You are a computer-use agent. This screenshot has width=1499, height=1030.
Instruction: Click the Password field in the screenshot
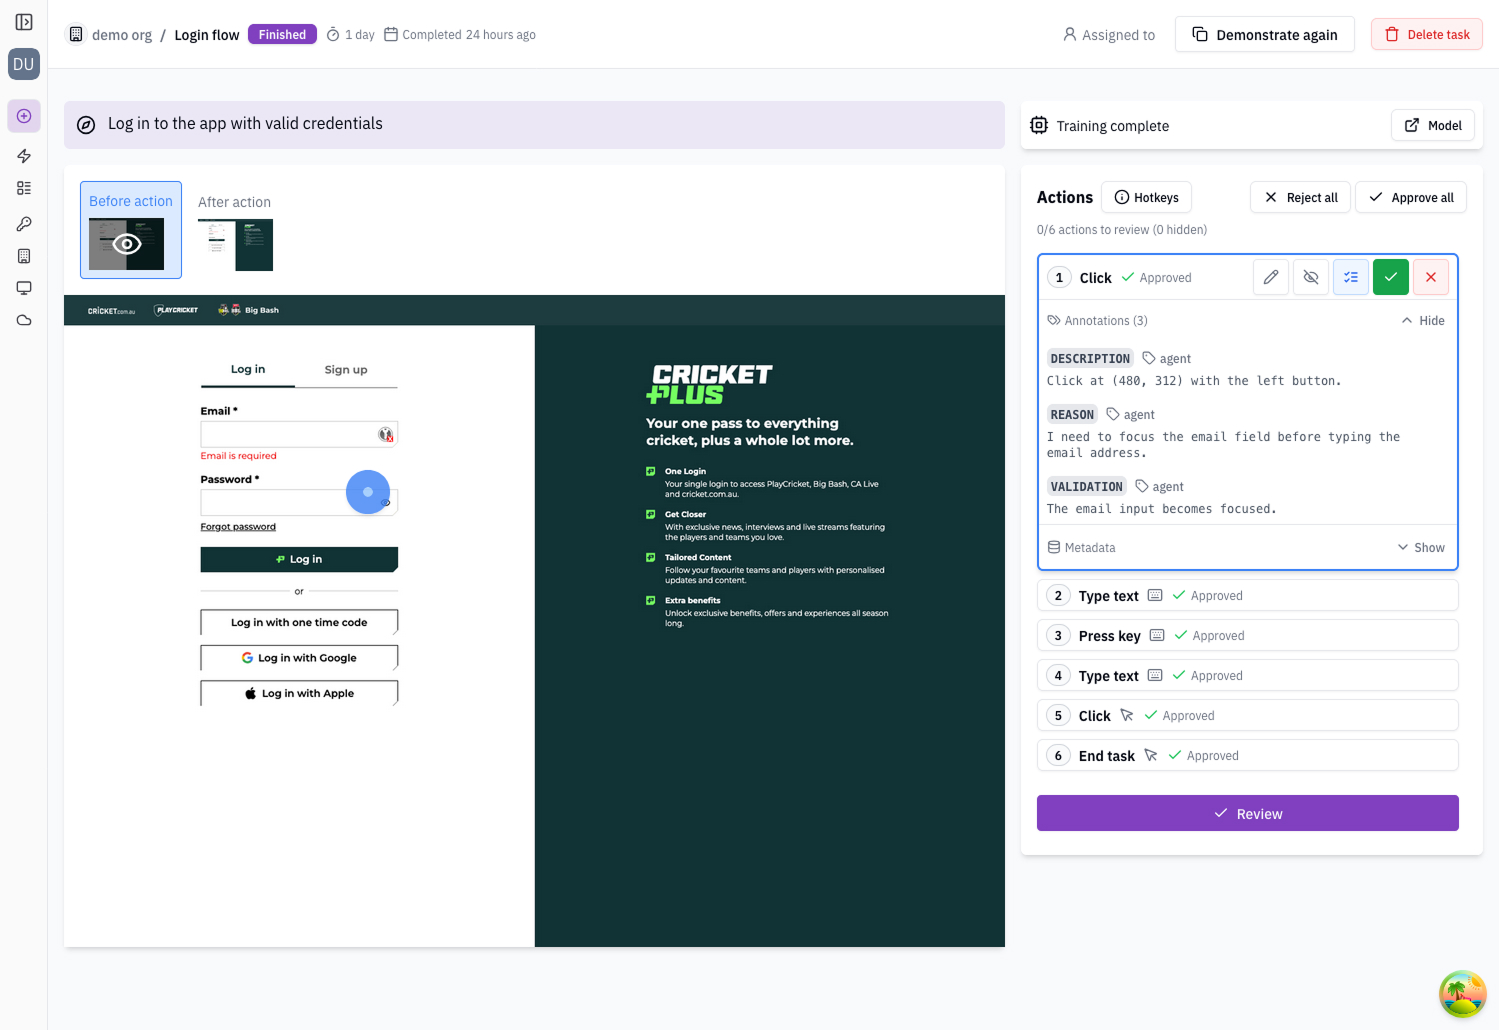(x=299, y=502)
